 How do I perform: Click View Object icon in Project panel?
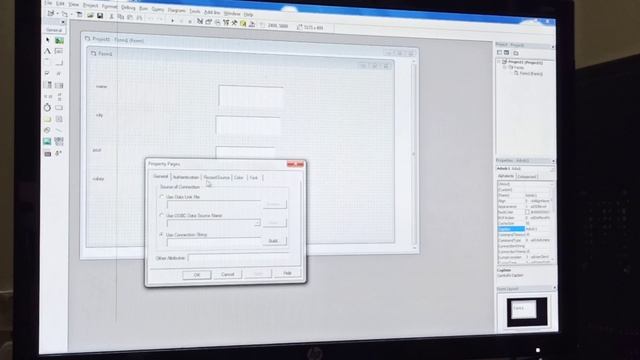pos(507,53)
